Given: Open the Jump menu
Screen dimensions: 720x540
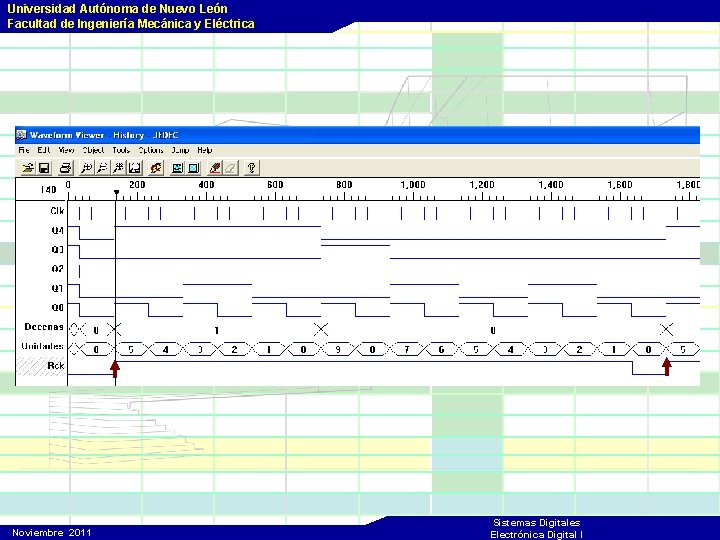Looking at the screenshot, I should pyautogui.click(x=180, y=150).
